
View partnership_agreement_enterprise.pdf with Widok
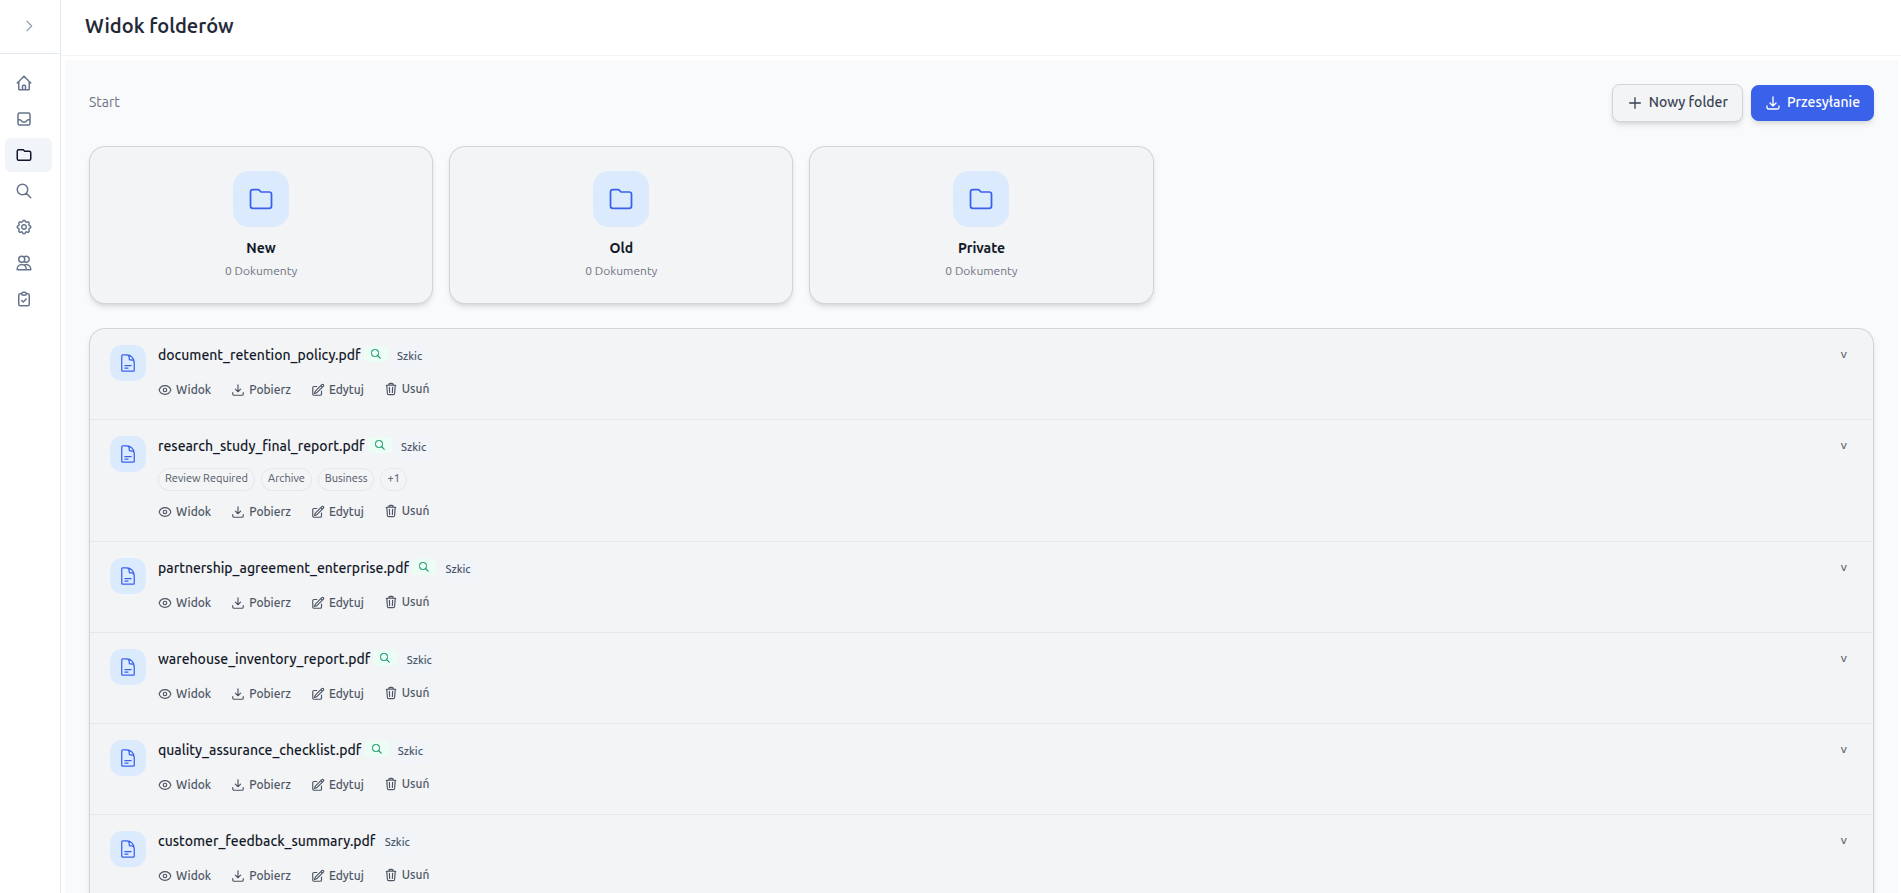[x=185, y=603]
